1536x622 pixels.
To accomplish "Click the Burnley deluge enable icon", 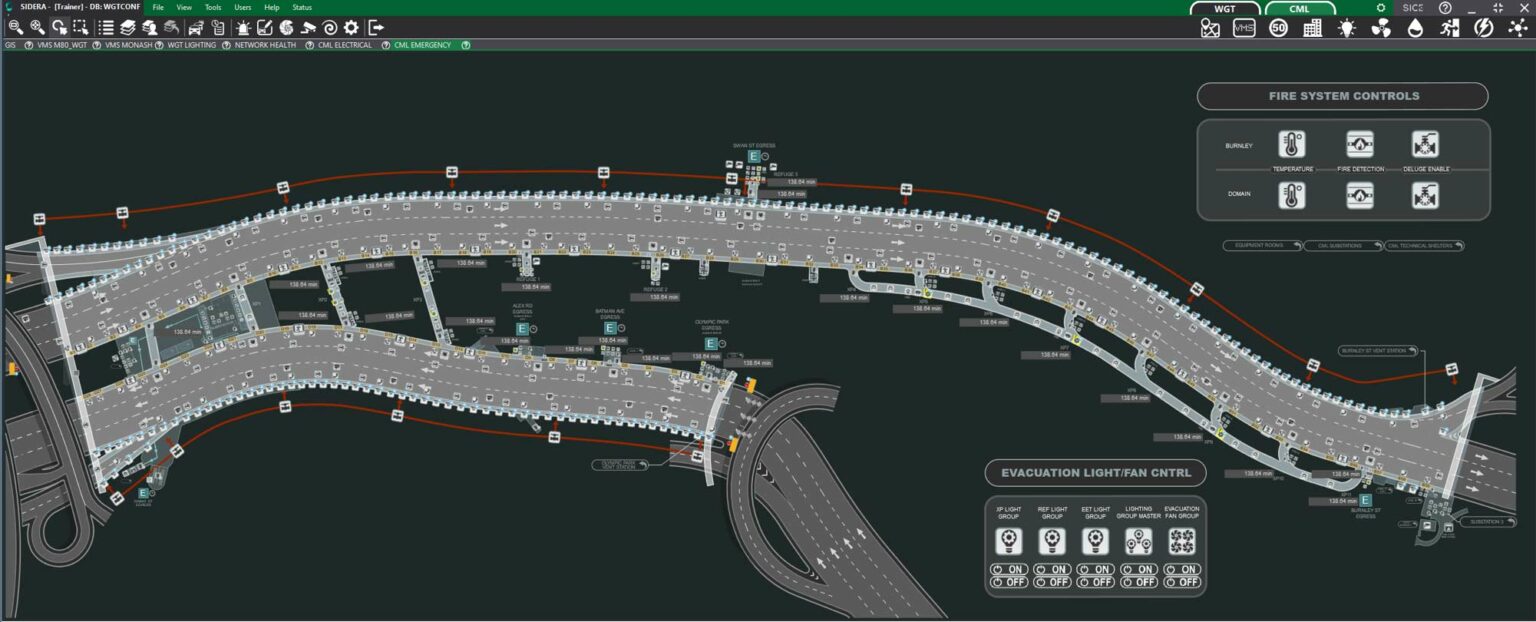I will click(1425, 145).
